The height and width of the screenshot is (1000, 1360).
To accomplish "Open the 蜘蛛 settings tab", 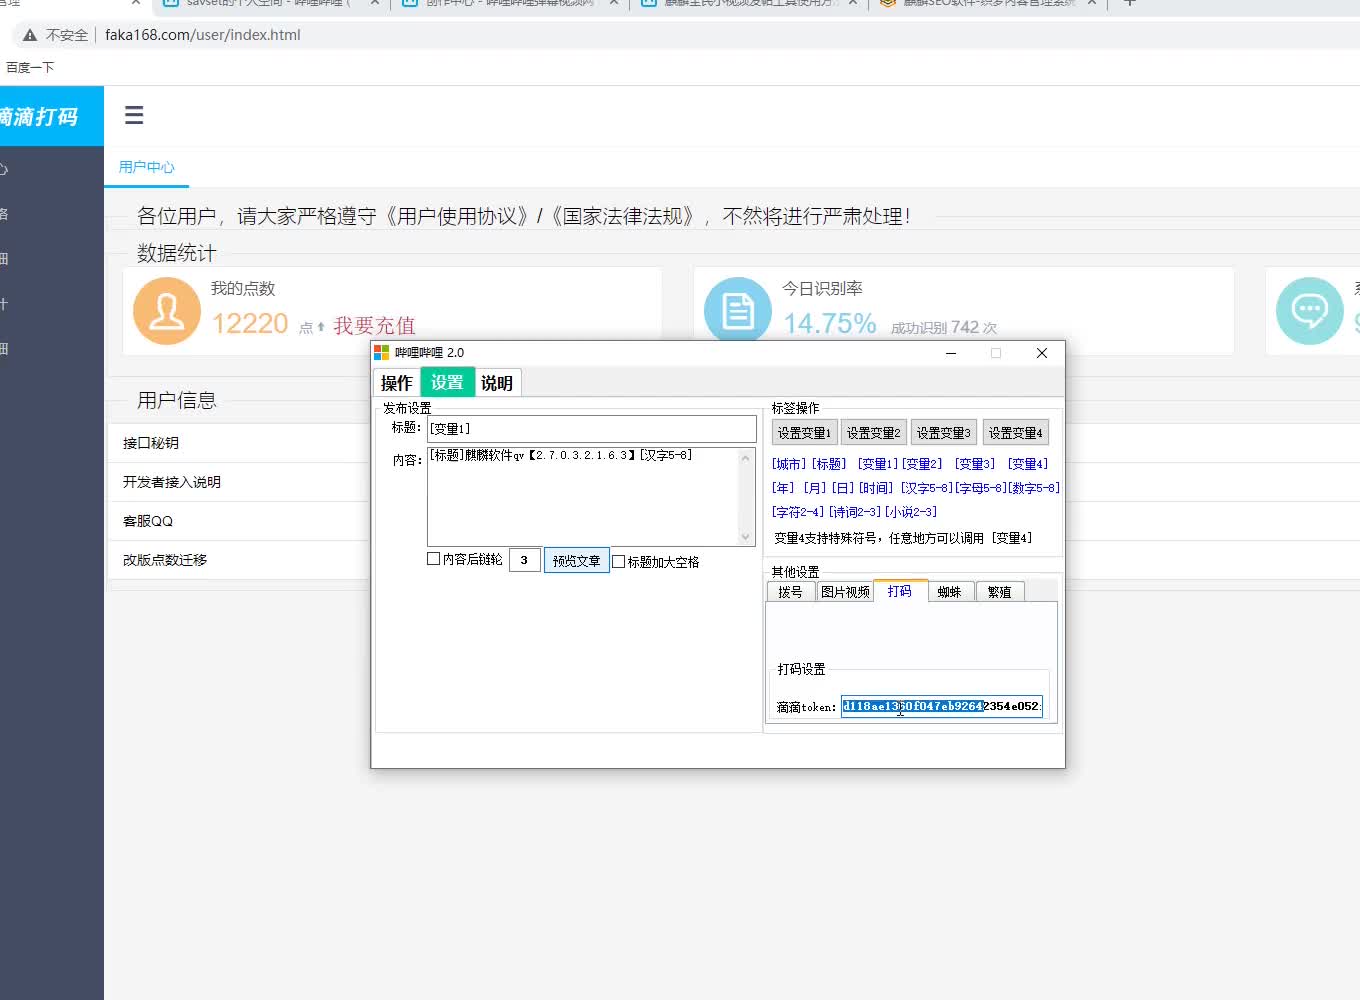I will click(950, 592).
